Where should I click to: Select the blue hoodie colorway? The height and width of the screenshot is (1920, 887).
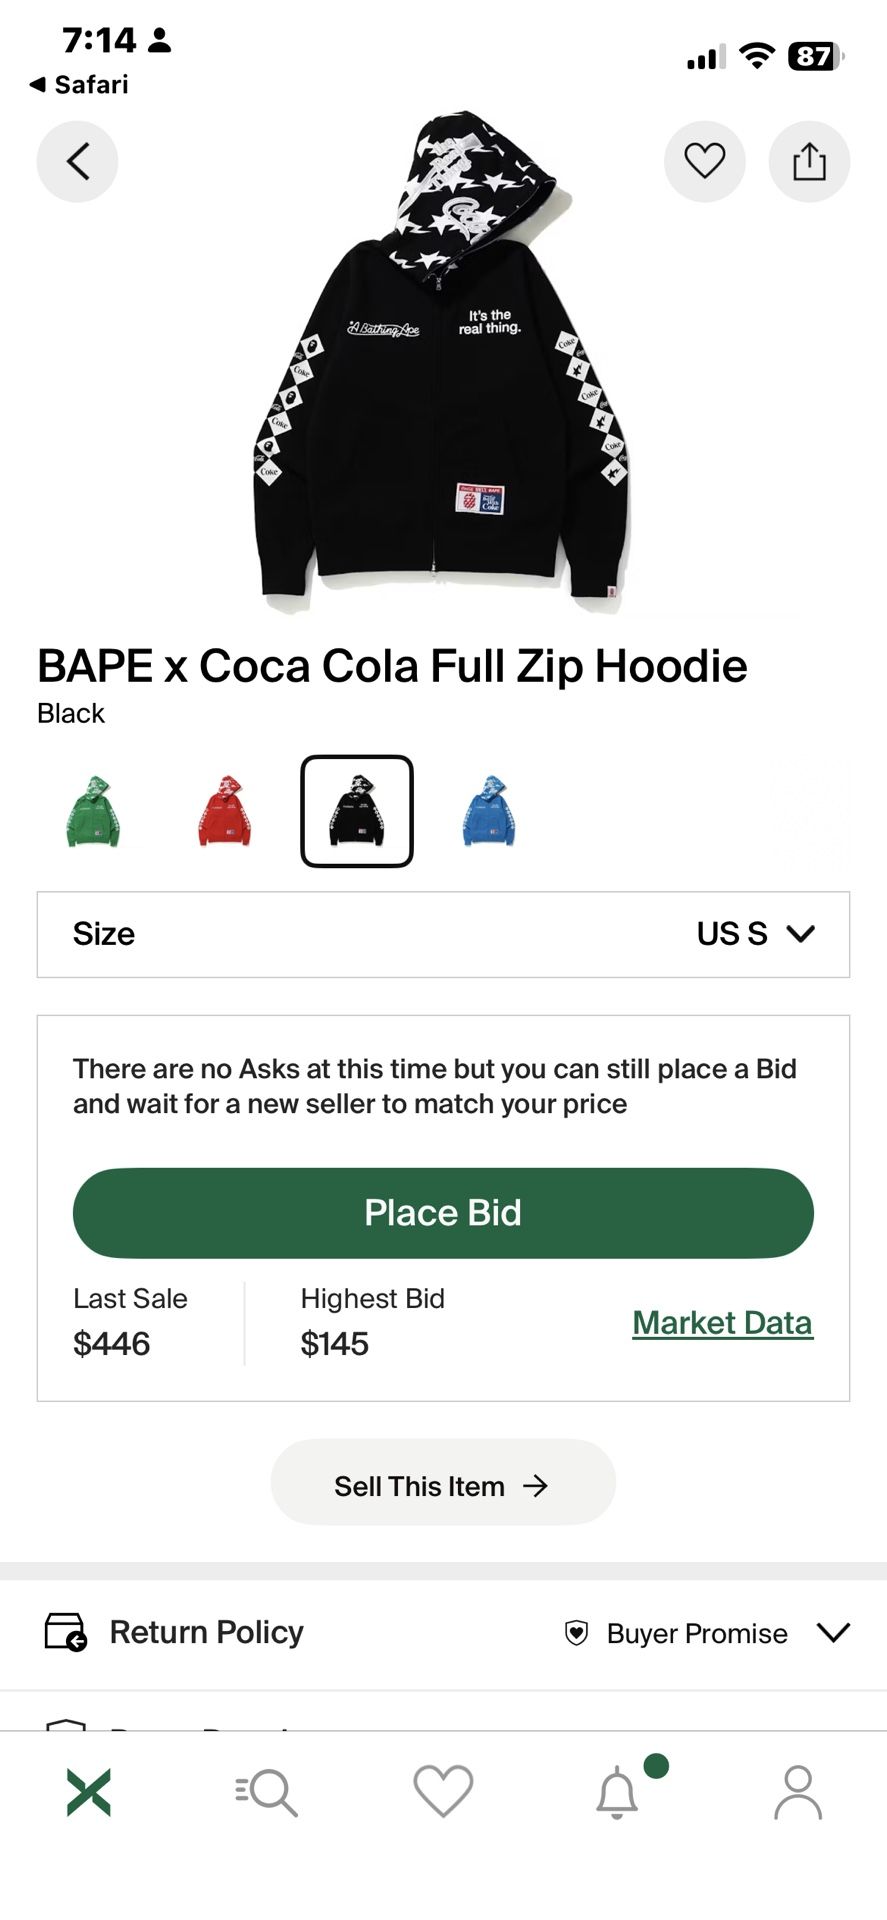489,811
